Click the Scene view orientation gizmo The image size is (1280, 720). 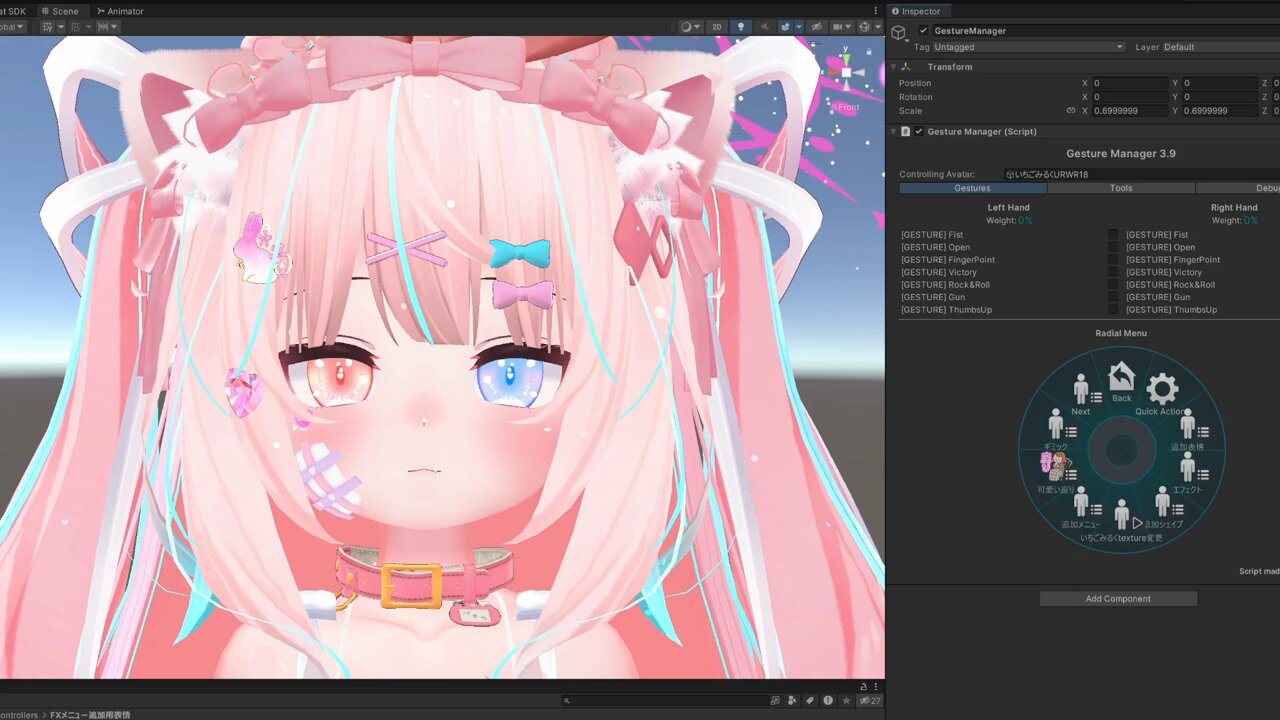[x=846, y=72]
